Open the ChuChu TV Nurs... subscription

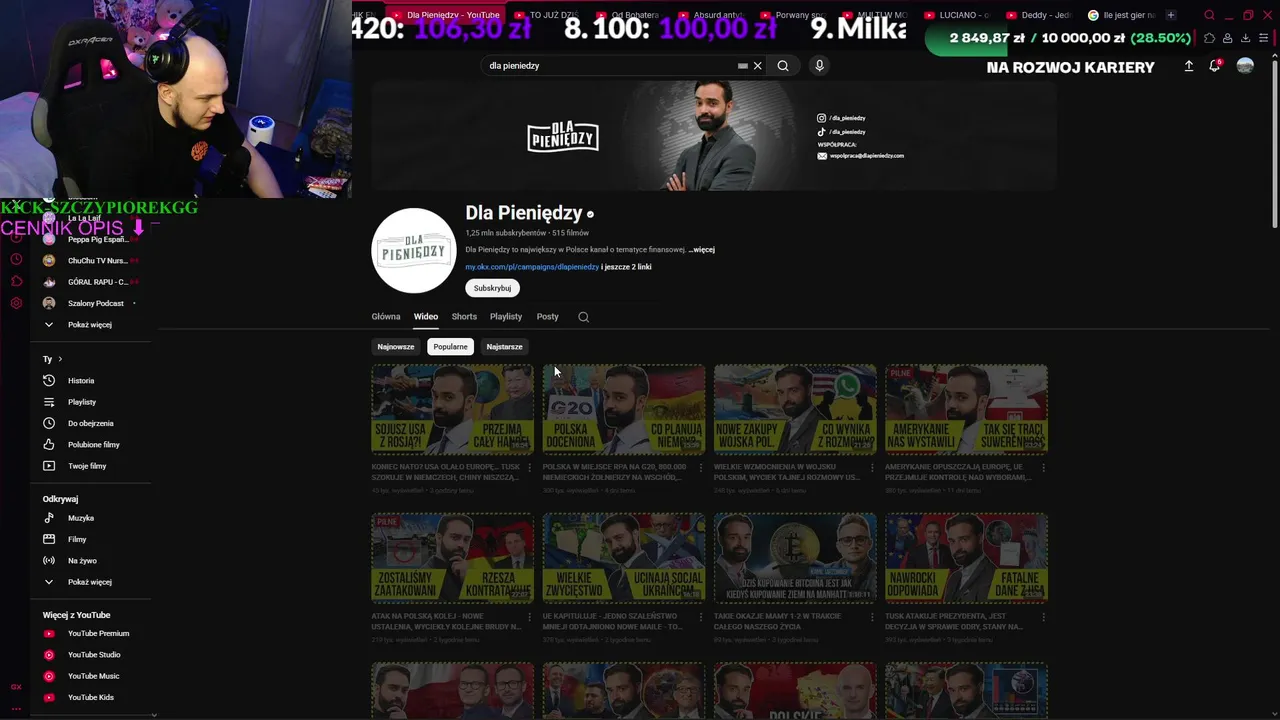pyautogui.click(x=95, y=261)
